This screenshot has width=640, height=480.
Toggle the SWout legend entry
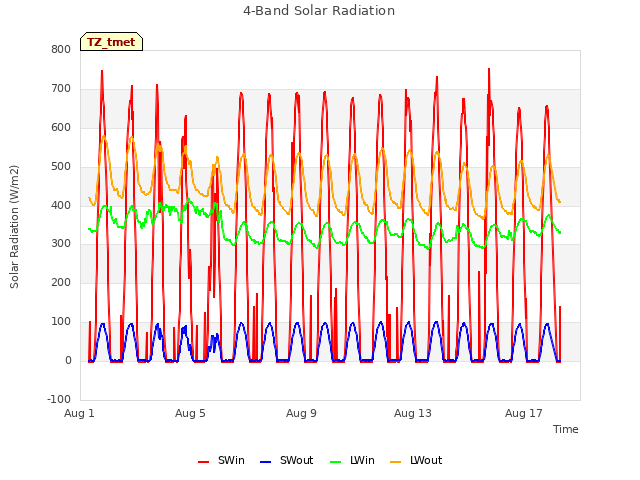coord(287,460)
